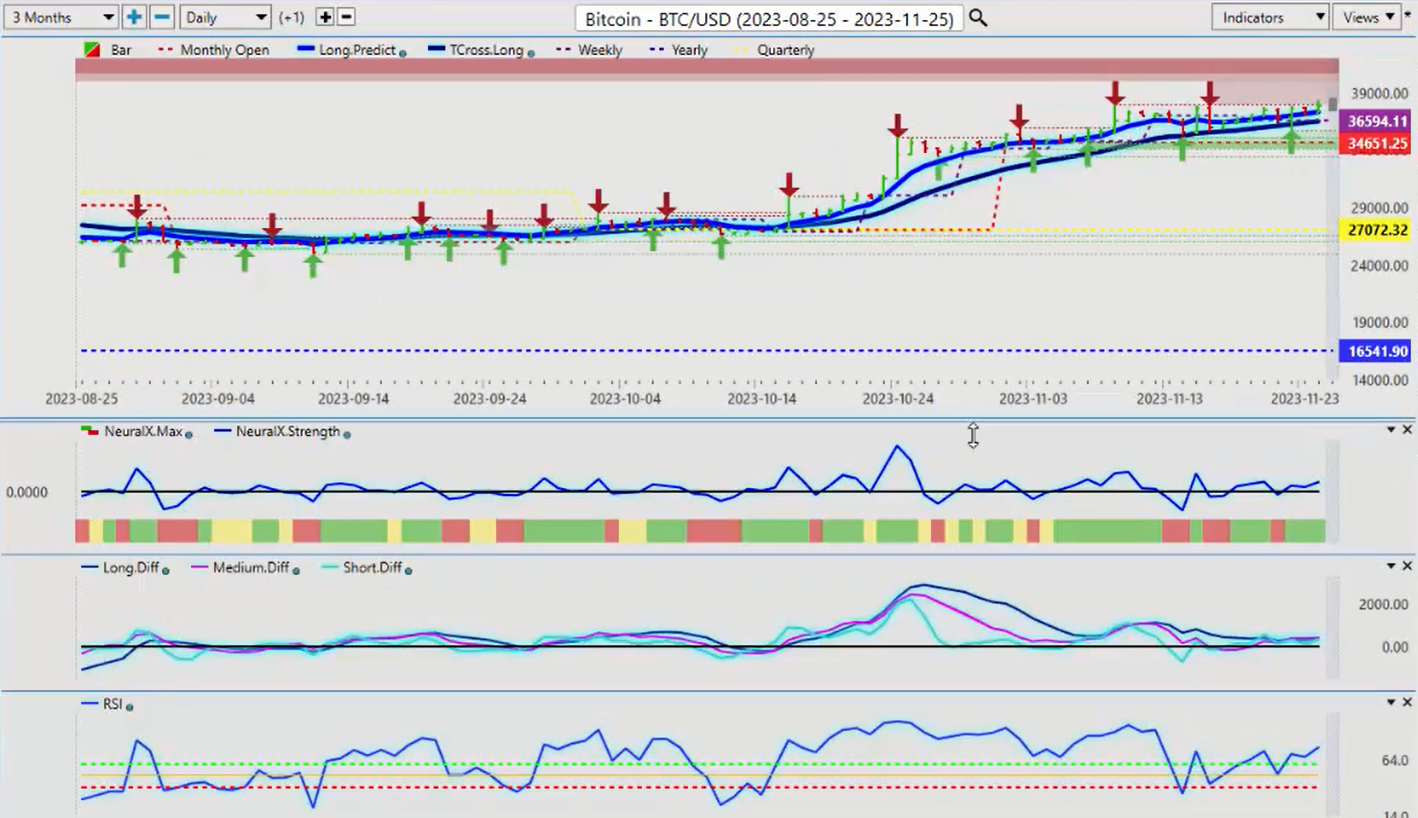Viewport: 1418px width, 818px height.
Task: Increase forecast days with black plus button
Action: click(x=325, y=17)
